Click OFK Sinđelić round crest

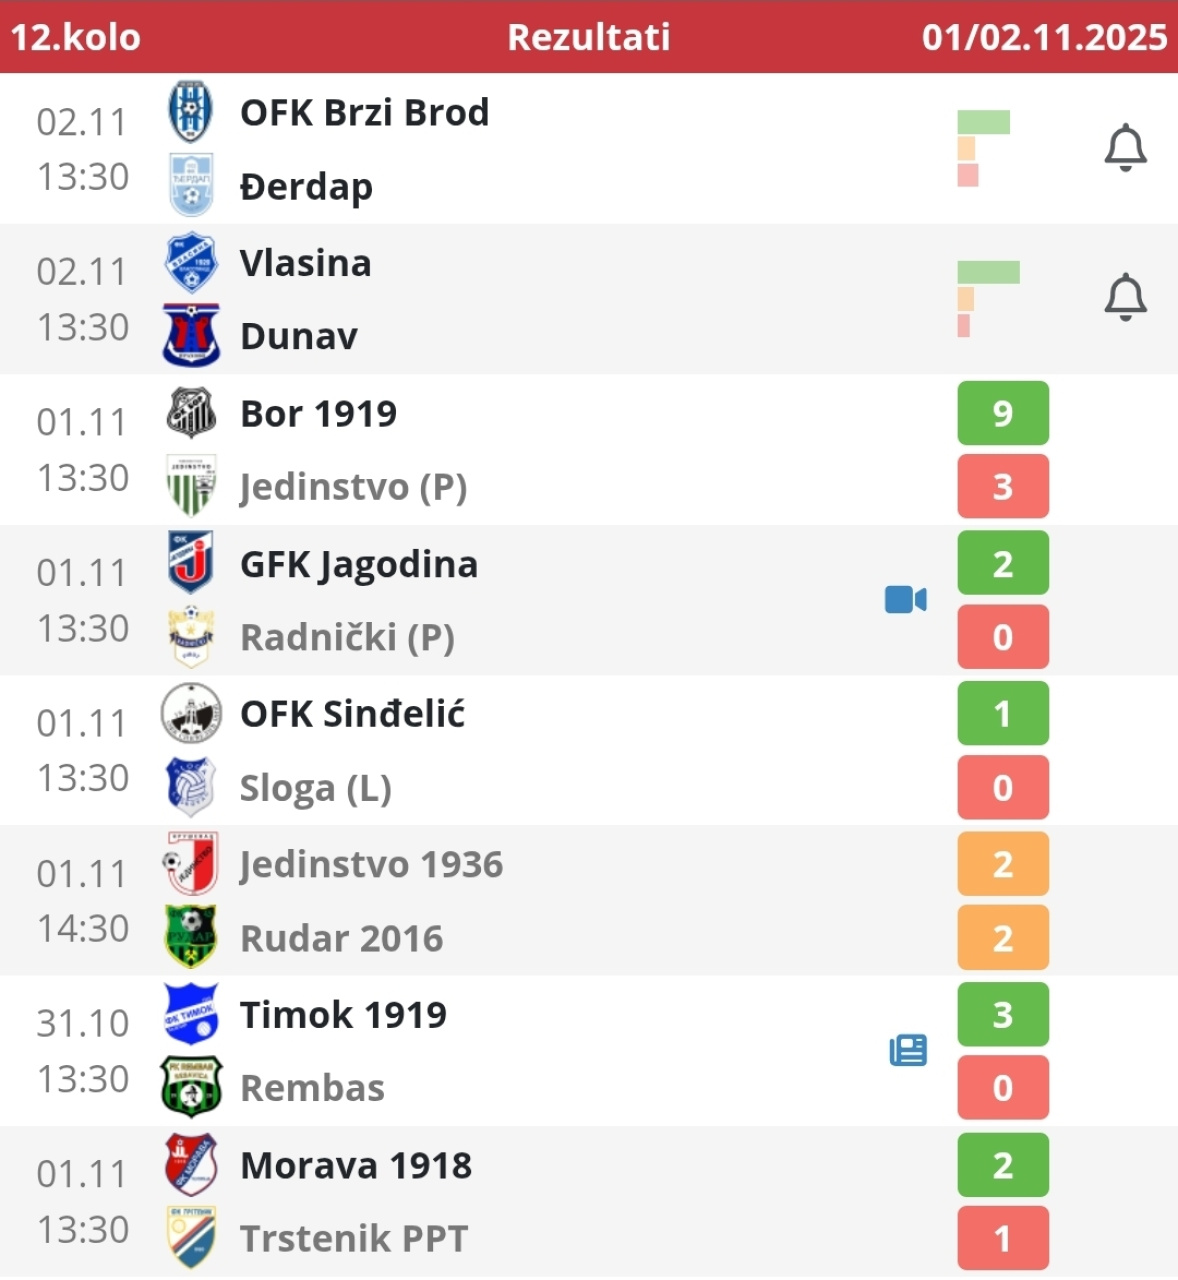pos(190,713)
